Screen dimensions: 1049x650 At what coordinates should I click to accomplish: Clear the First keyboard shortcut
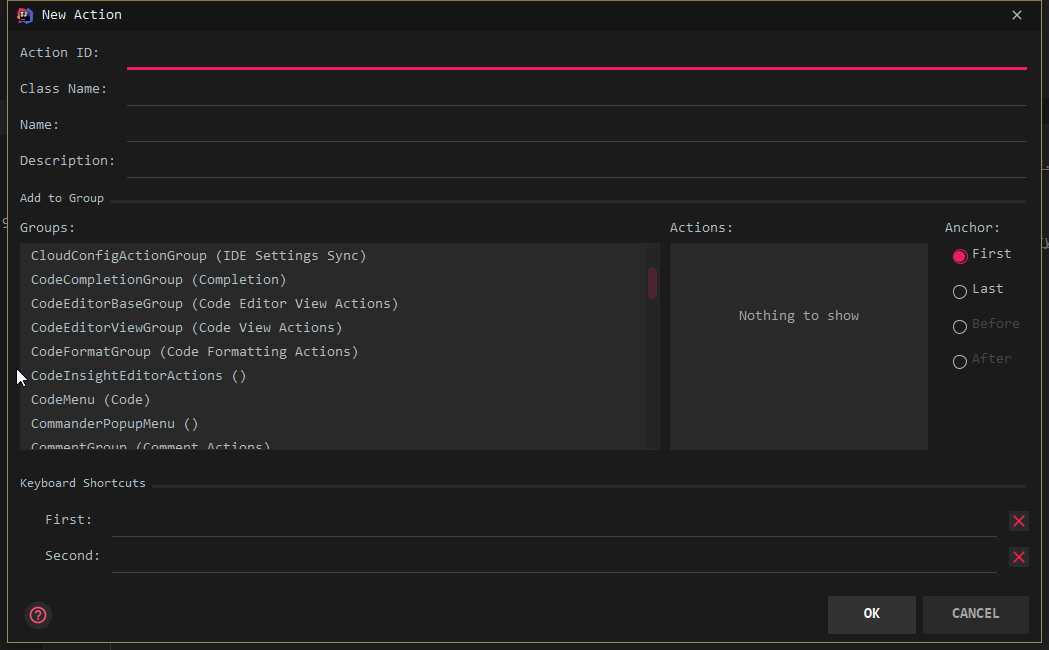coord(1018,520)
